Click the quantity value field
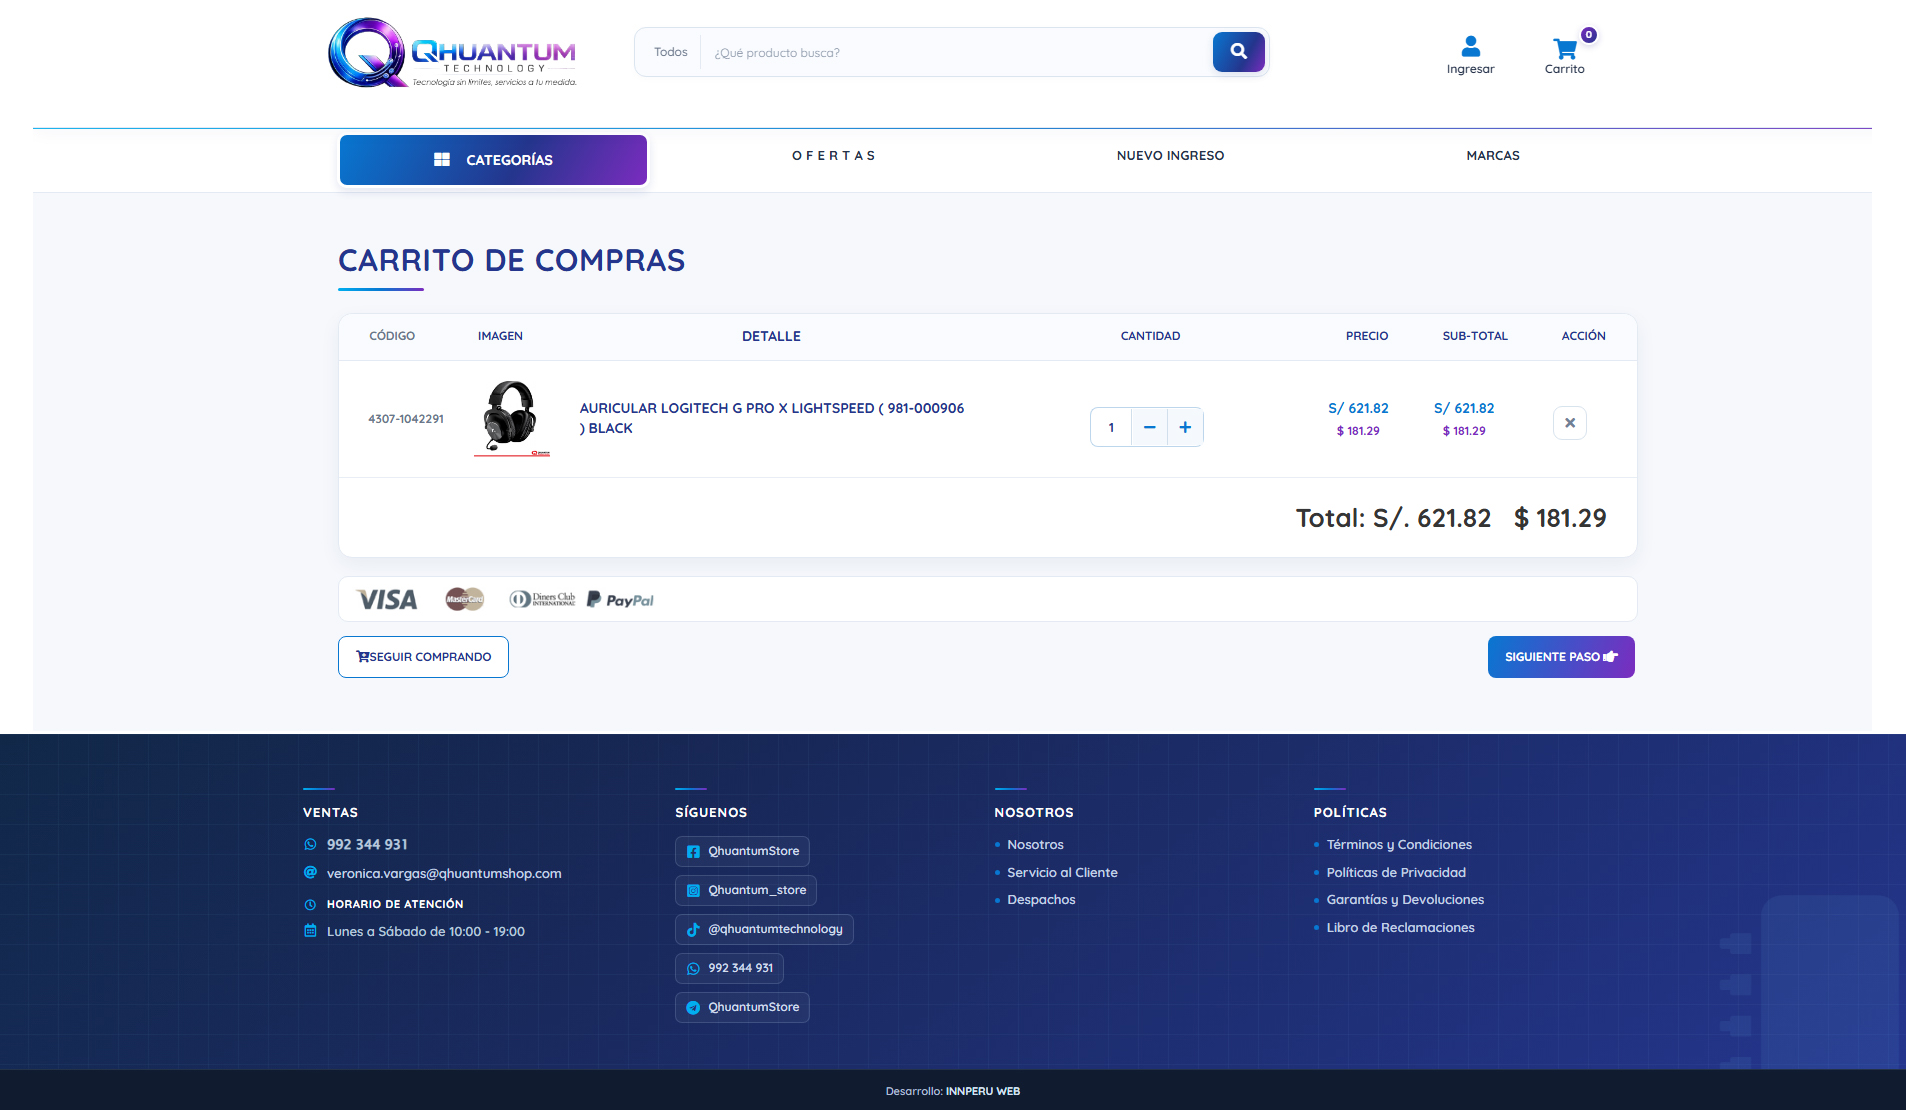The width and height of the screenshot is (1906, 1110). click(1111, 427)
